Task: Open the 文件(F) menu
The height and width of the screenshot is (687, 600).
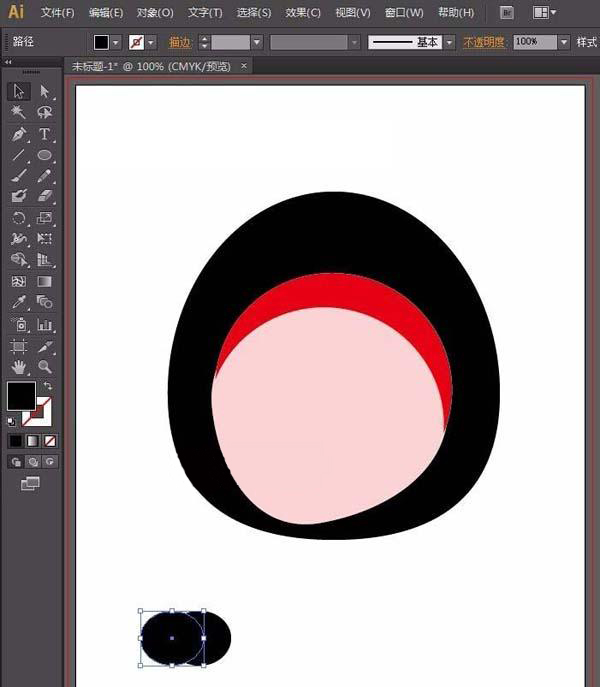Action: coord(57,13)
